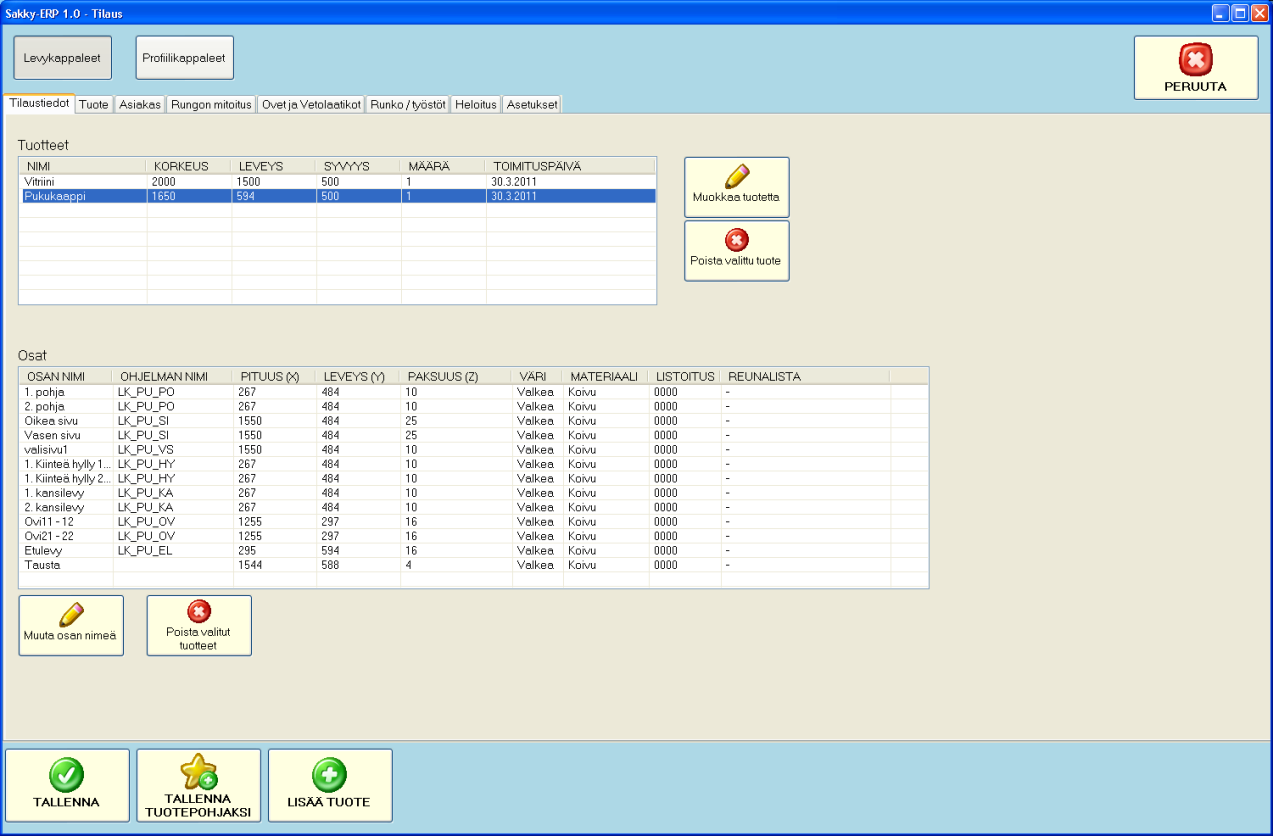Select the Profiilikappaleet button
This screenshot has width=1273, height=836.
coord(184,58)
